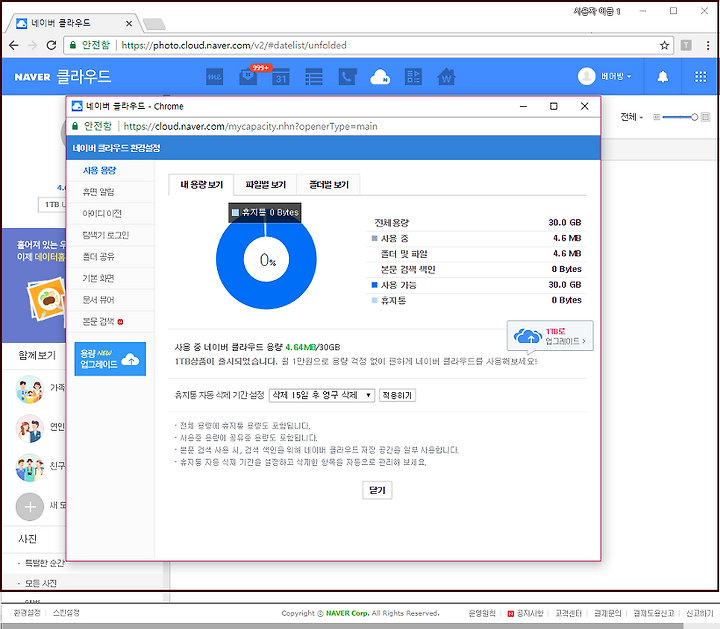Click the NAVER 클라우드 logo
This screenshot has width=720, height=629.
(x=62, y=76)
